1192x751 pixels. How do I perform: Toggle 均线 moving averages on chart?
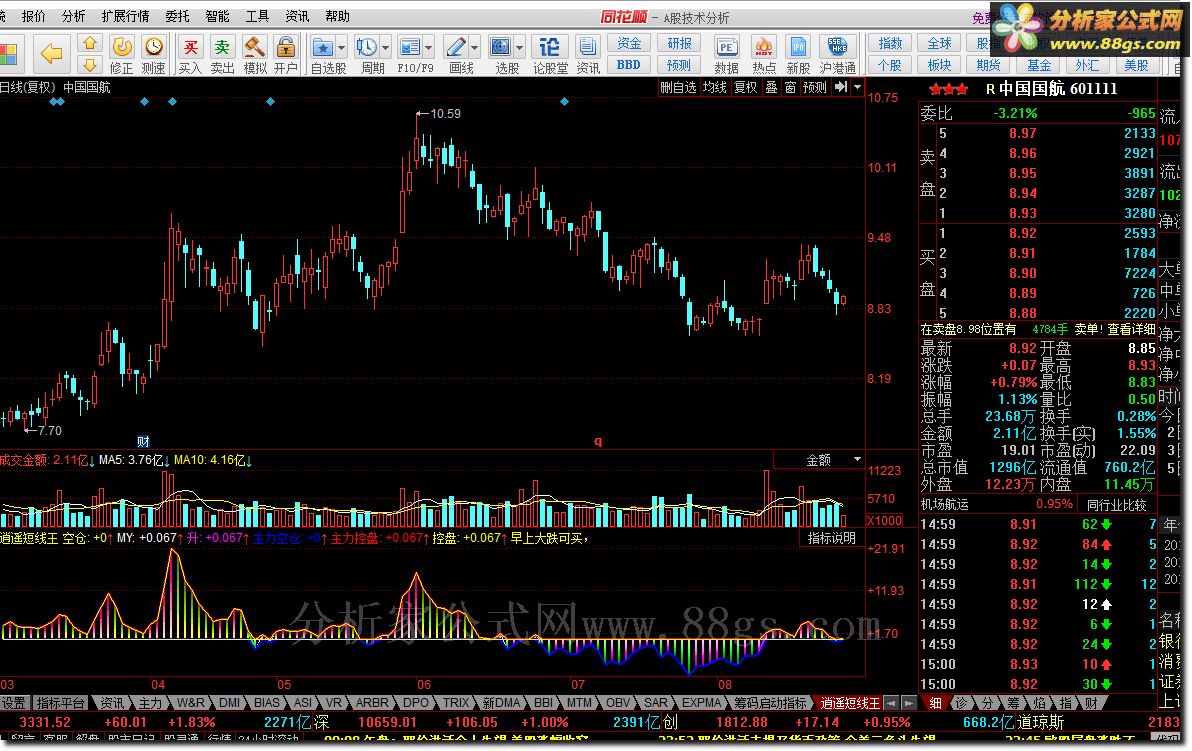(x=715, y=87)
